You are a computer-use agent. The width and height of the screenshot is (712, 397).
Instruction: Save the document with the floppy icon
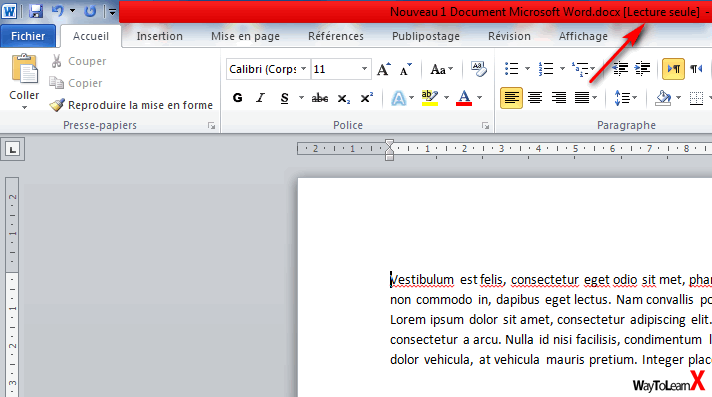click(x=36, y=11)
